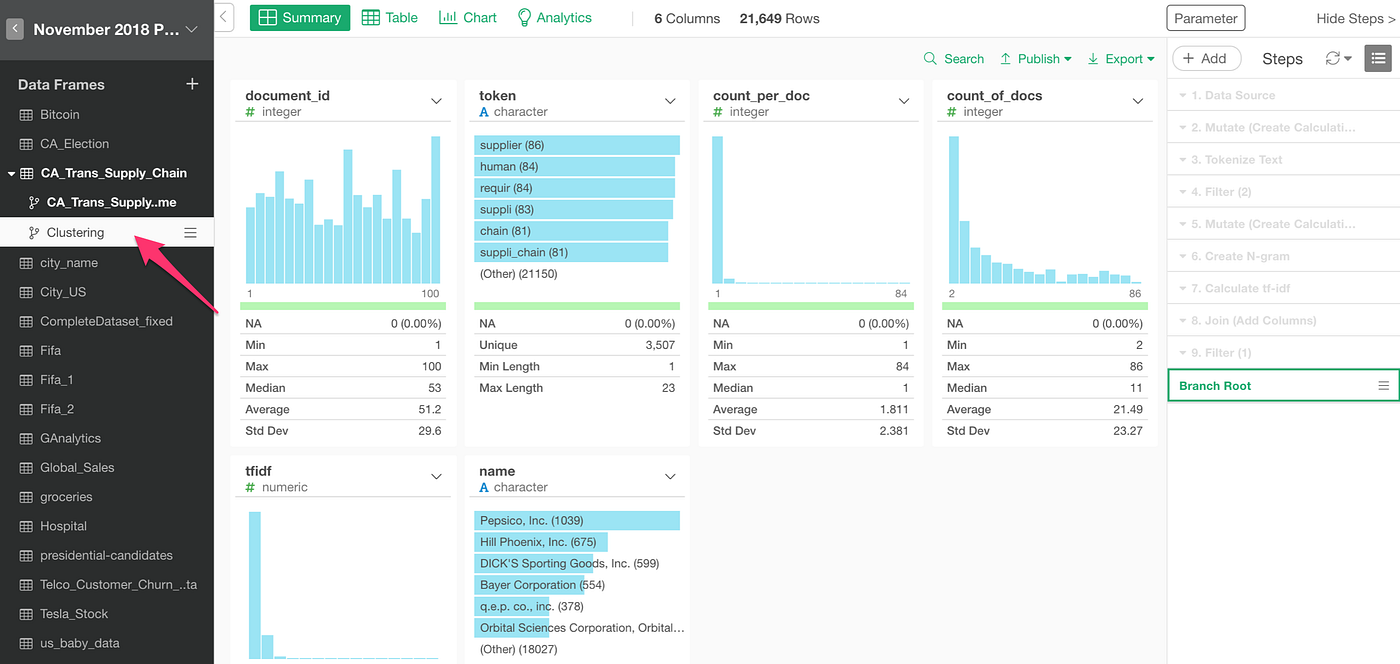This screenshot has height=664, width=1400.
Task: Switch to the Analytics tab
Action: click(554, 17)
